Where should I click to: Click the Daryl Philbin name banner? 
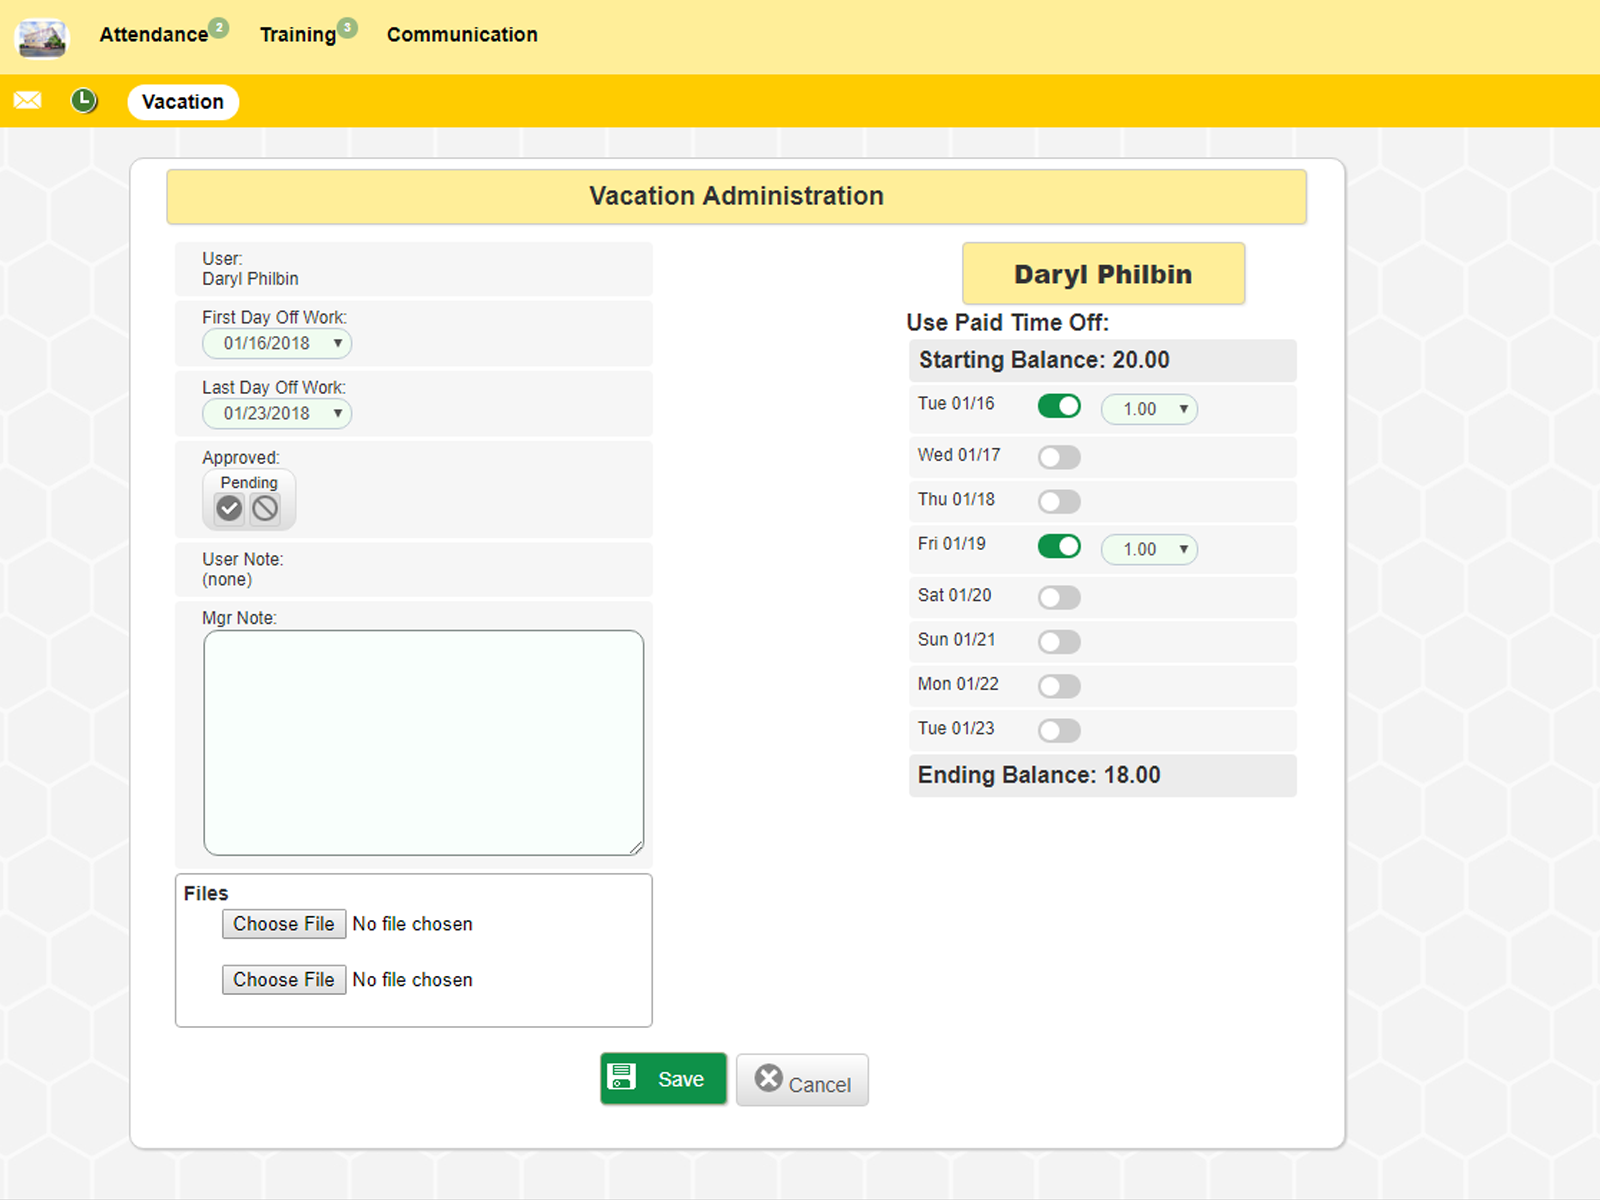click(1103, 273)
